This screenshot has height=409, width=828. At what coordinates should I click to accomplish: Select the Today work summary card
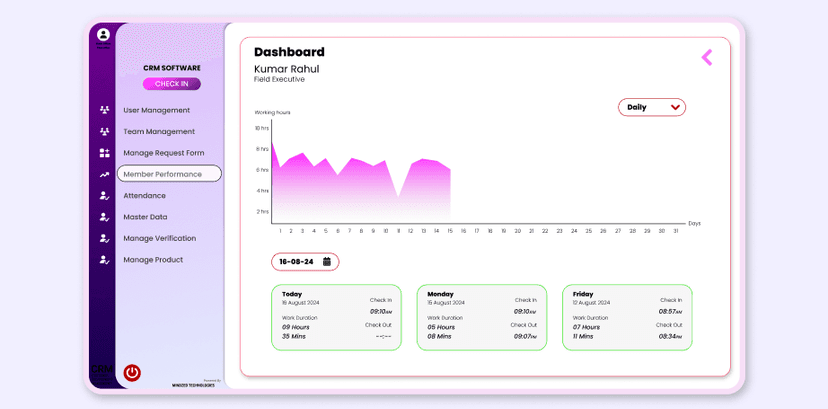pos(336,317)
